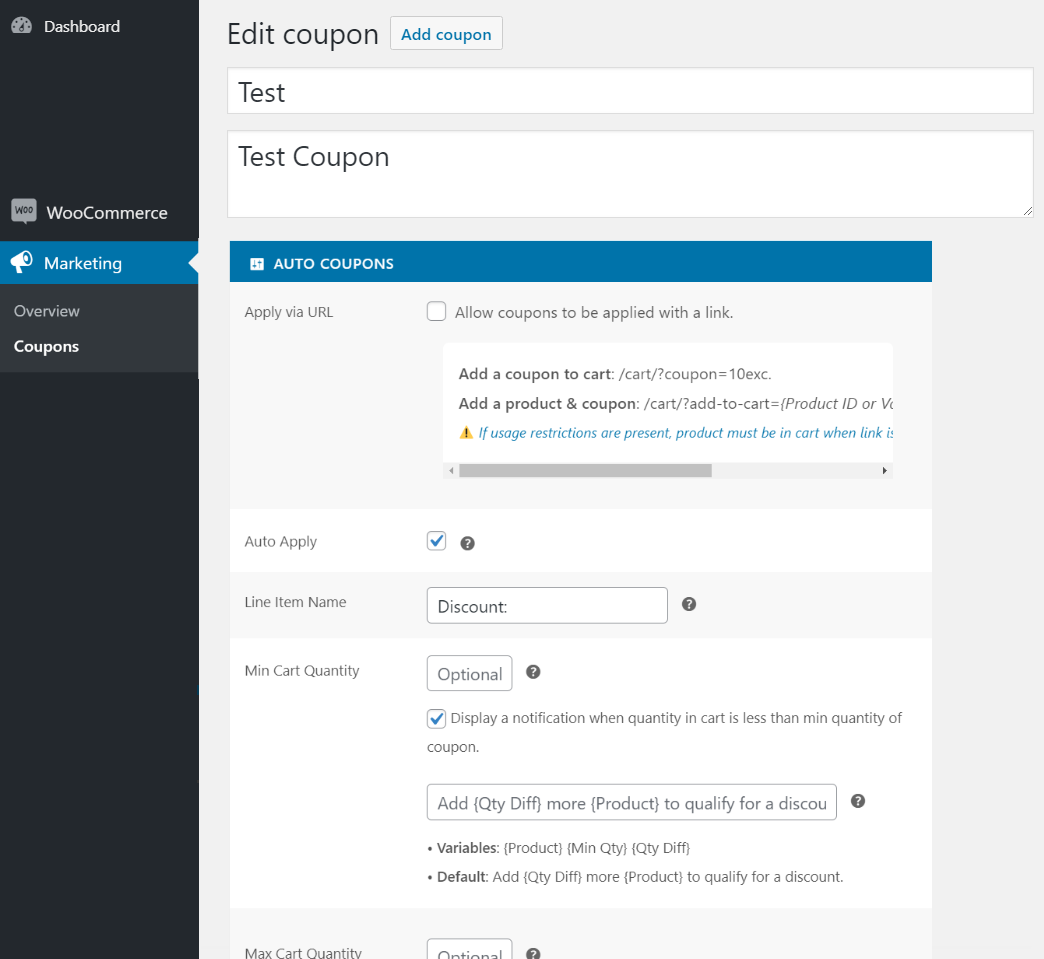Click the Edit coupon heading
The width and height of the screenshot is (1044, 959).
(x=303, y=34)
